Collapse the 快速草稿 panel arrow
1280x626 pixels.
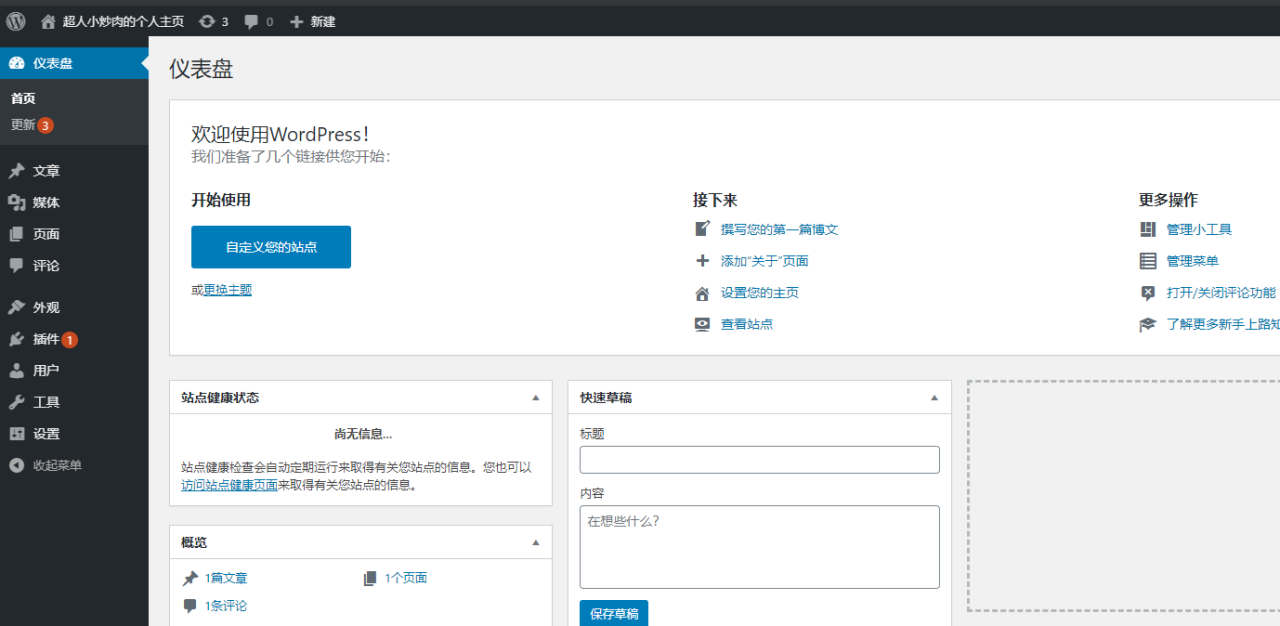[x=934, y=398]
